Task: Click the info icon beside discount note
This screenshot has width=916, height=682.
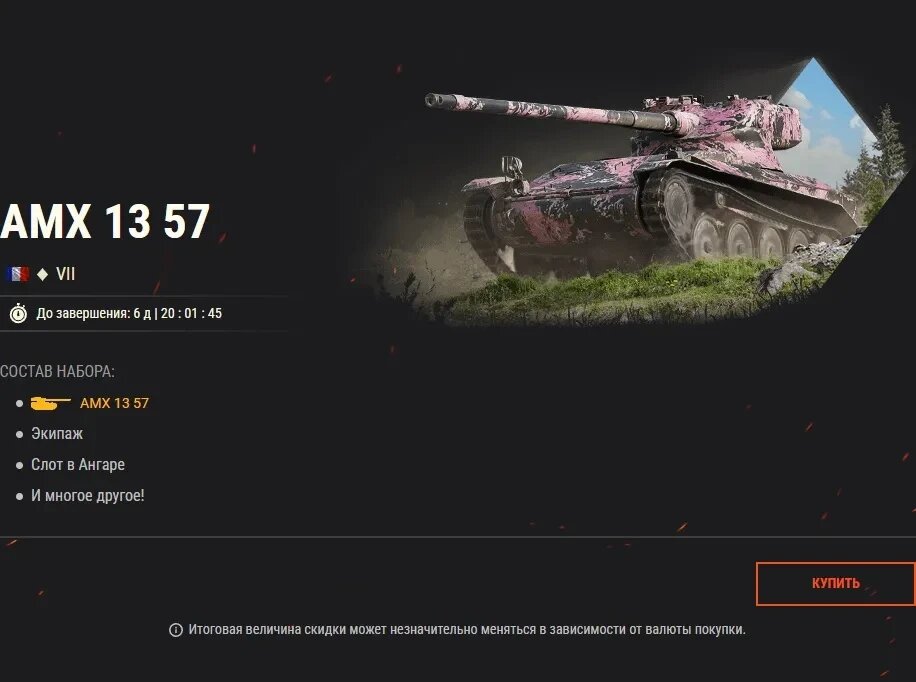Action: 176,630
